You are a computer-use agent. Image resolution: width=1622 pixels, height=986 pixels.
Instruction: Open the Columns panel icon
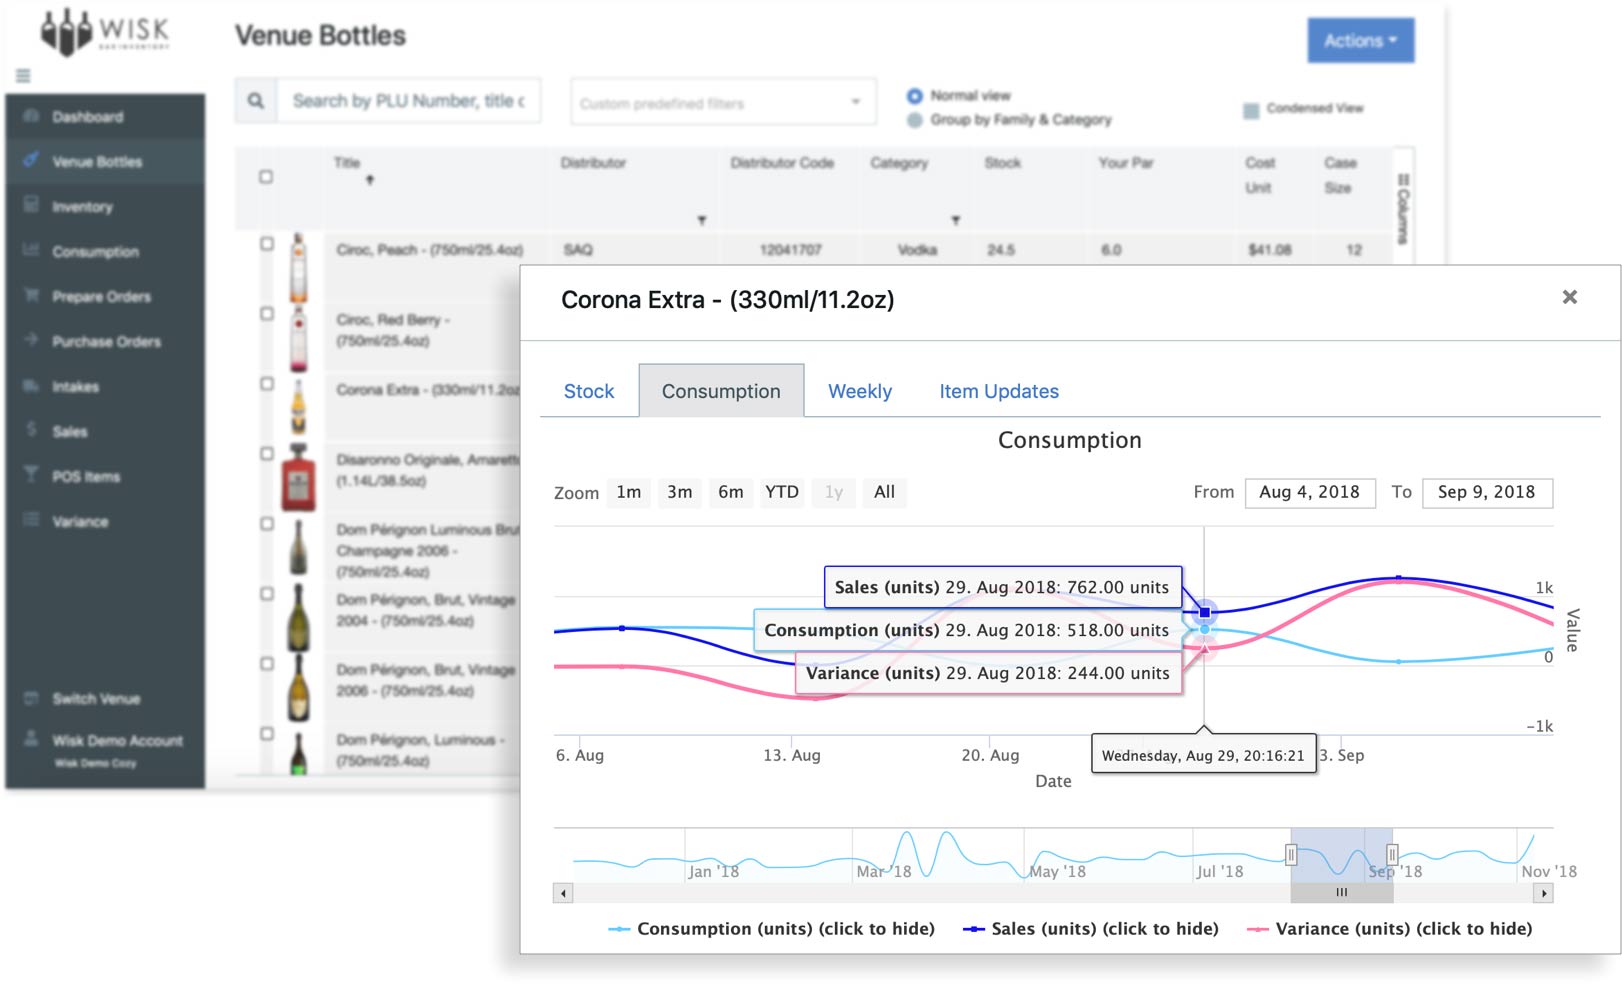[1403, 209]
